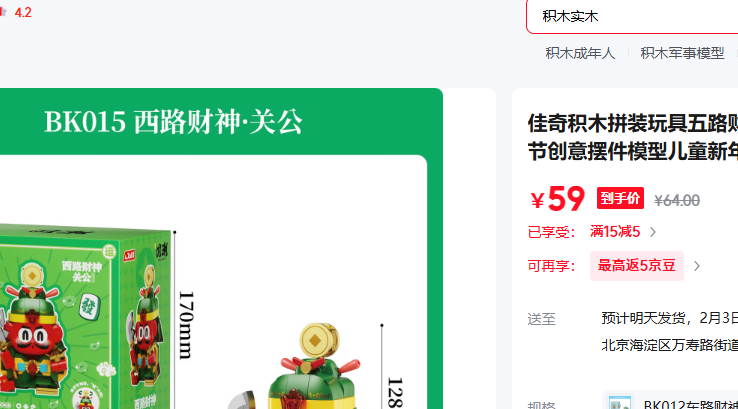Viewport: 738px width, 409px height.
Task: Click the crossed-out ¥64.00 original price
Action: [x=677, y=200]
